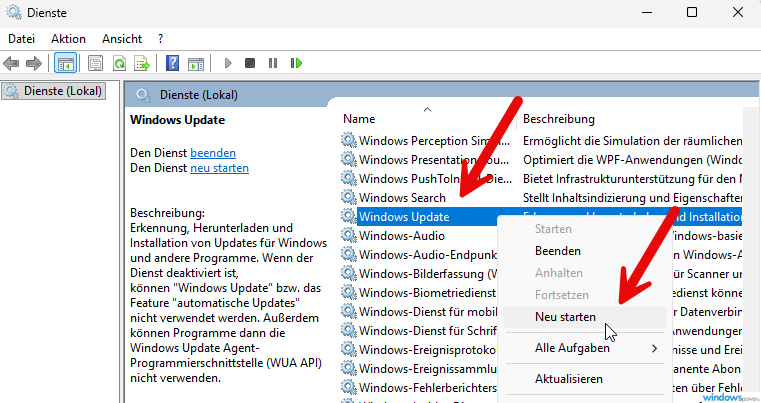The width and height of the screenshot is (761, 403).
Task: Click the Forward arrow toolbar icon
Action: click(33, 63)
